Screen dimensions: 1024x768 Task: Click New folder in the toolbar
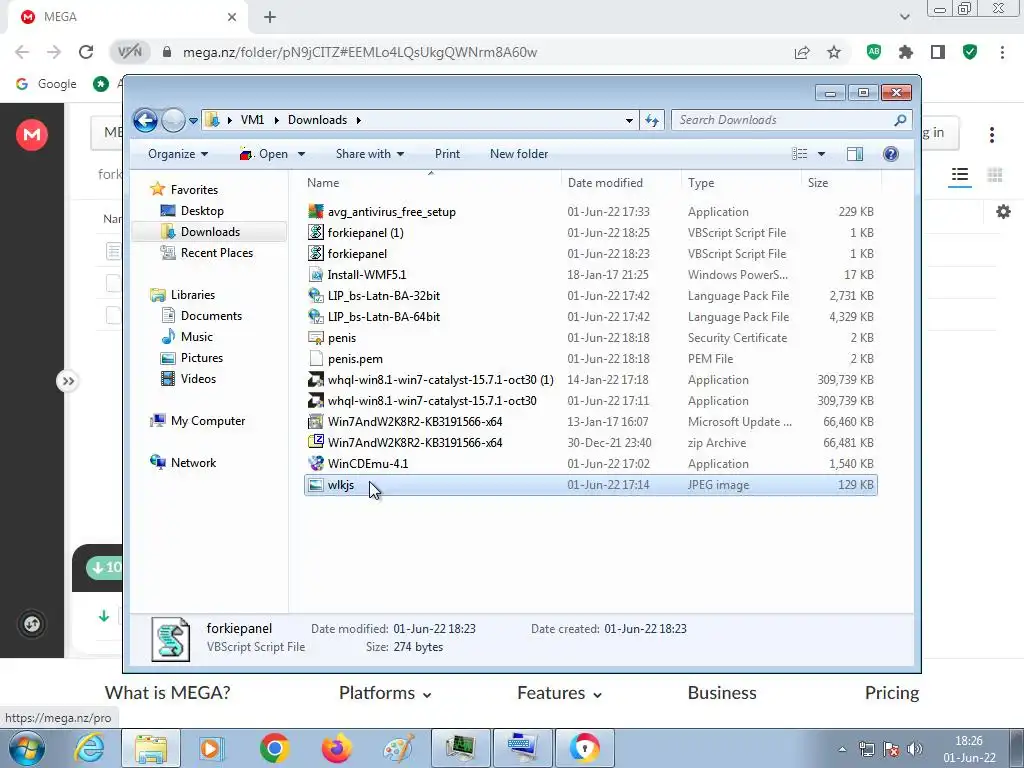coord(519,154)
